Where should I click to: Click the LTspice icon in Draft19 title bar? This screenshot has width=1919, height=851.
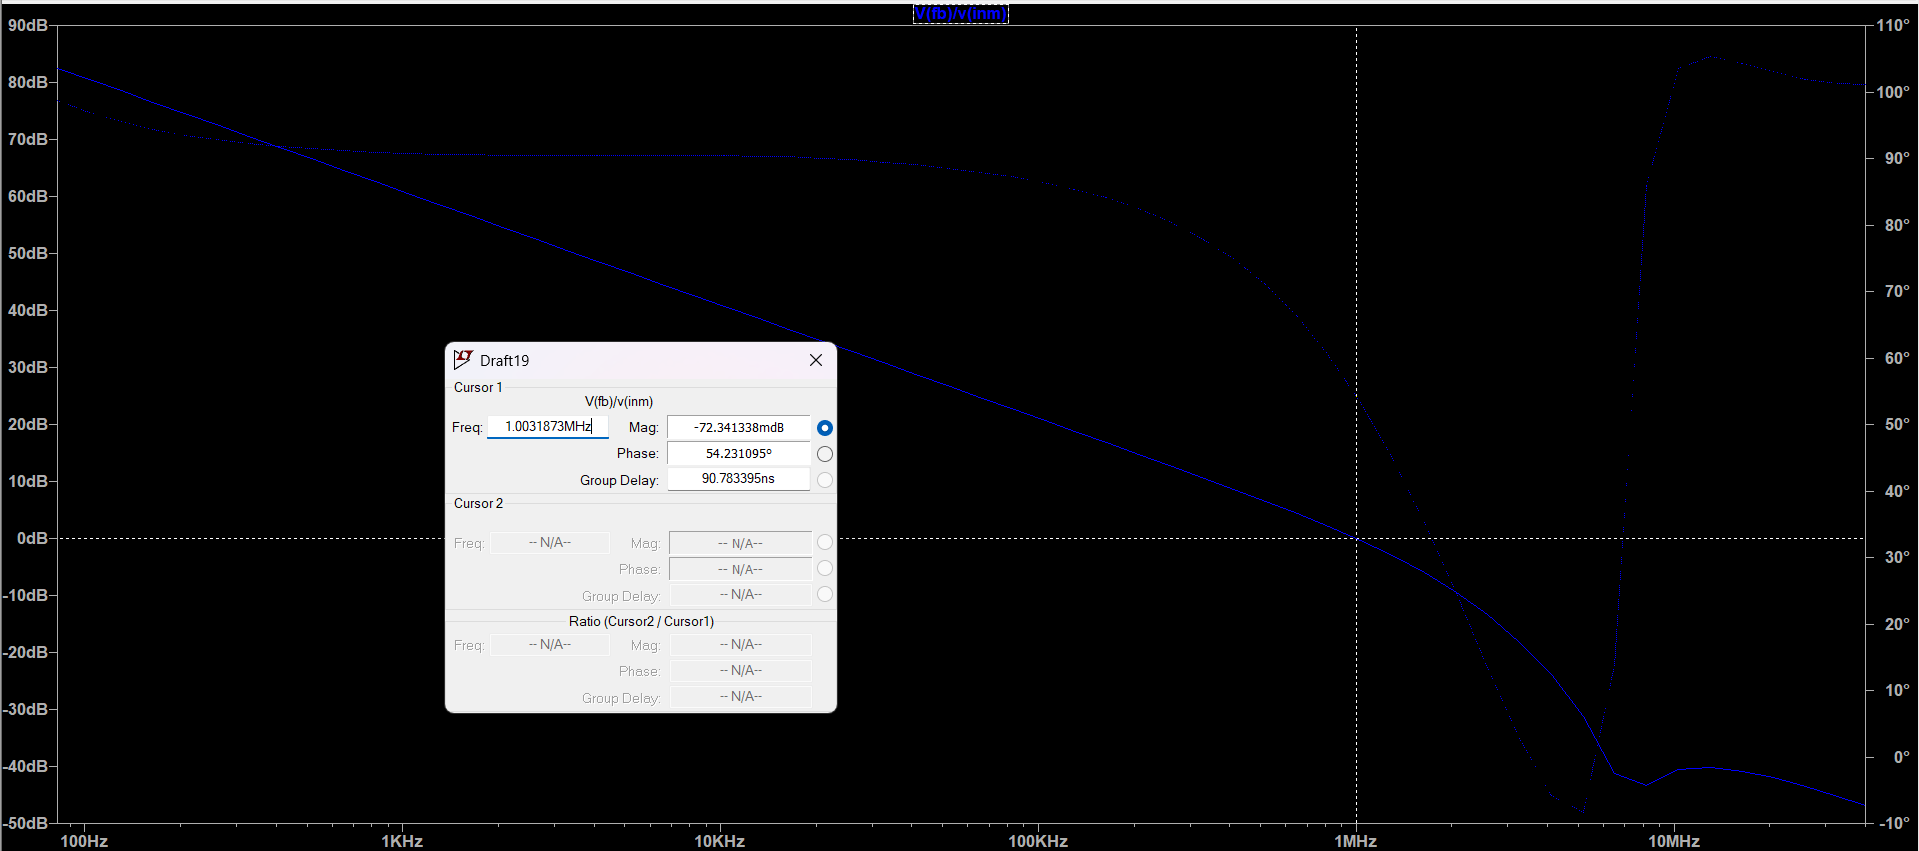click(462, 360)
